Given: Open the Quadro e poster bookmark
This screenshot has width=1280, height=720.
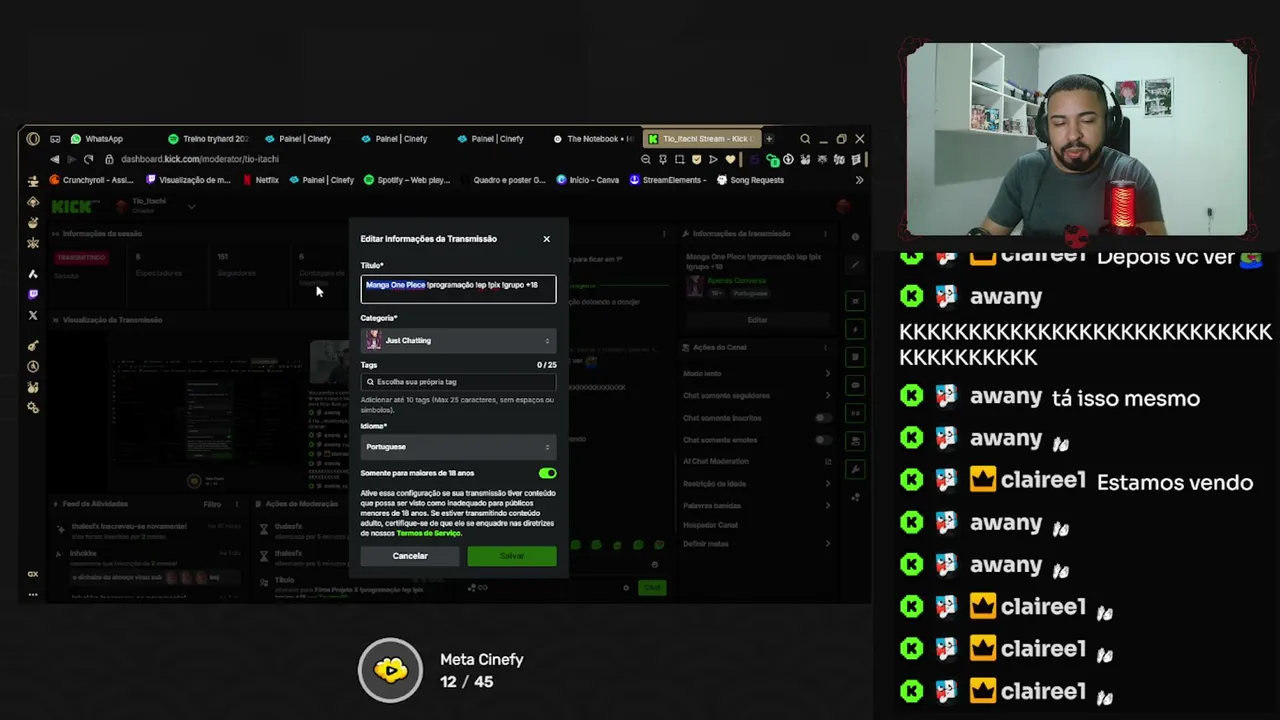Looking at the screenshot, I should (x=509, y=180).
